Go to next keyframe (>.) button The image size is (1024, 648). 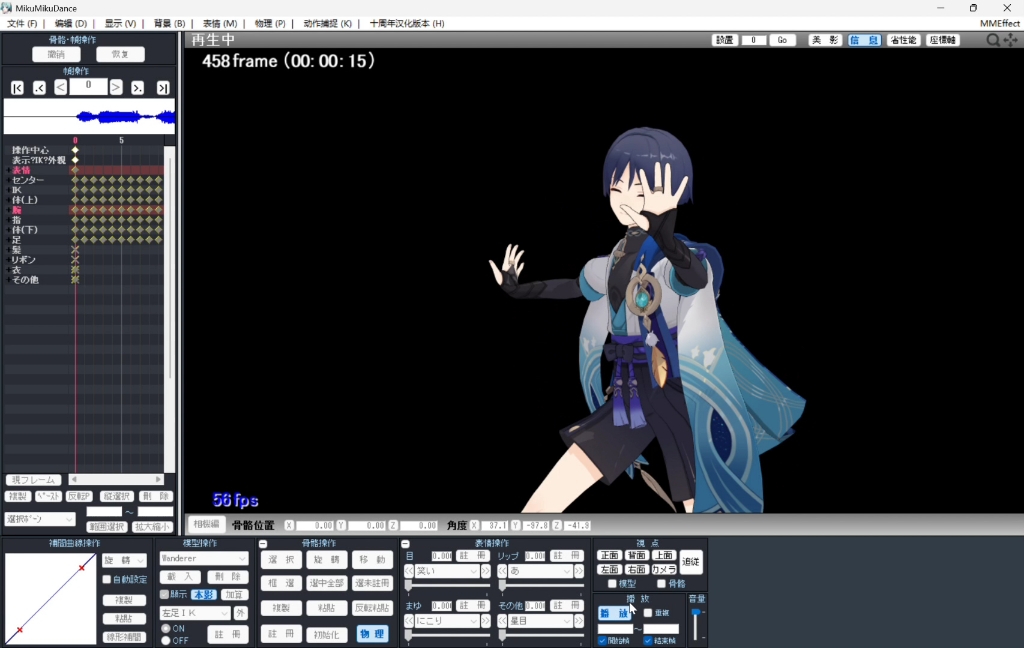[x=137, y=88]
